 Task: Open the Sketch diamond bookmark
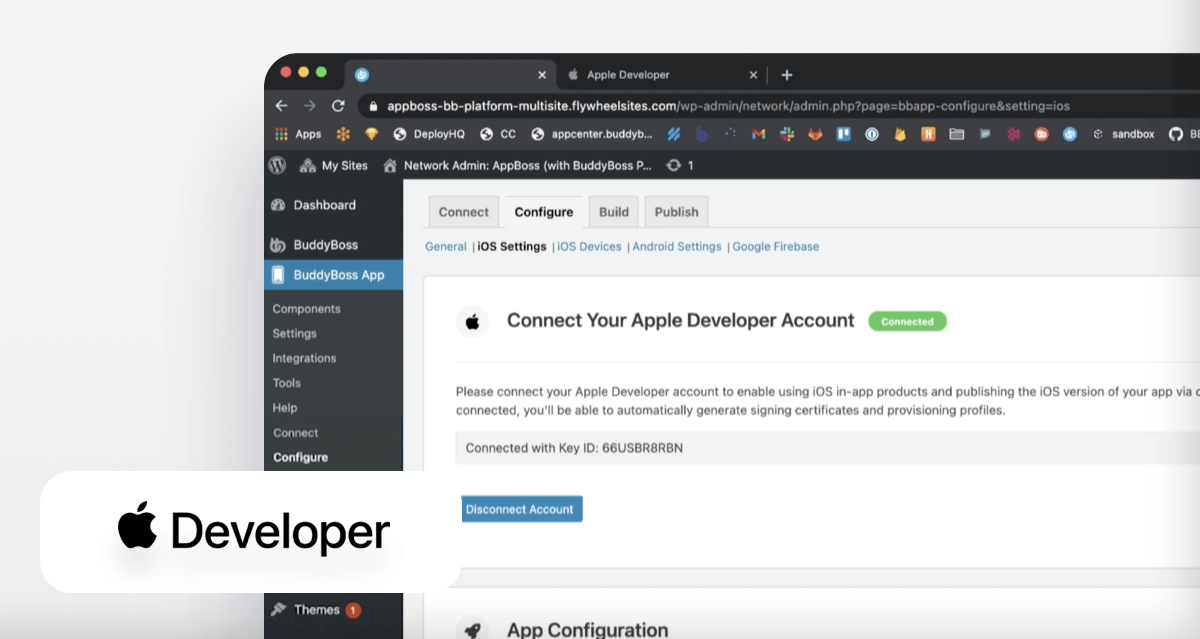coord(371,134)
